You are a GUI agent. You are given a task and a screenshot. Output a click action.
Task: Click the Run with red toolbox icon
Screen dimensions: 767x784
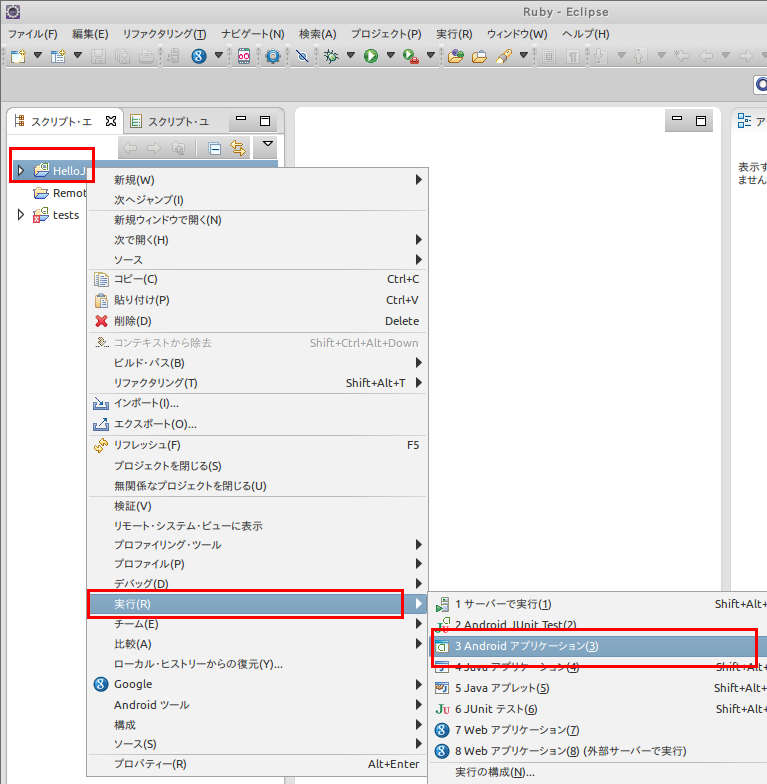tap(410, 56)
